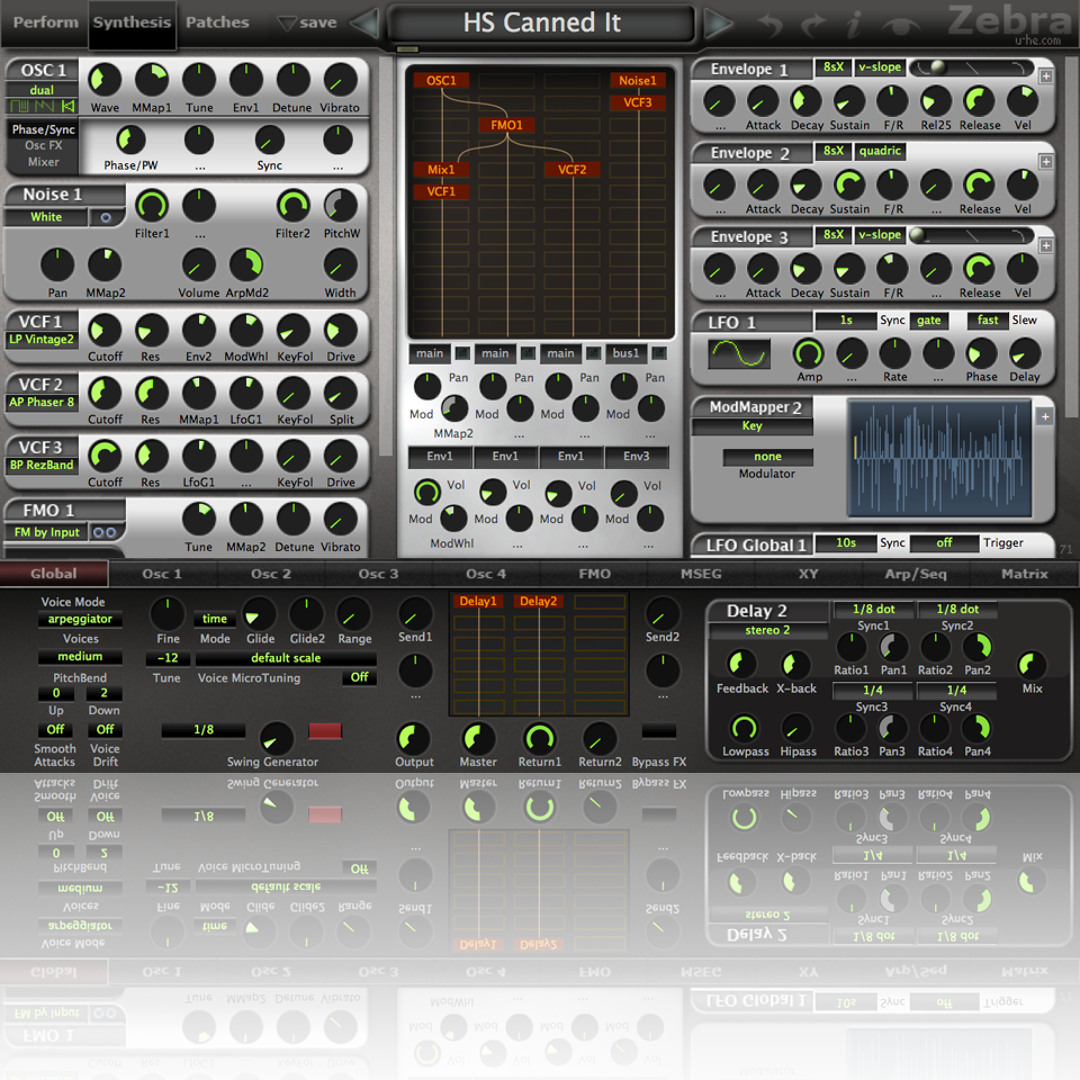Click the ModMapper 2 blue graph display
The width and height of the screenshot is (1080, 1080).
pyautogui.click(x=939, y=458)
